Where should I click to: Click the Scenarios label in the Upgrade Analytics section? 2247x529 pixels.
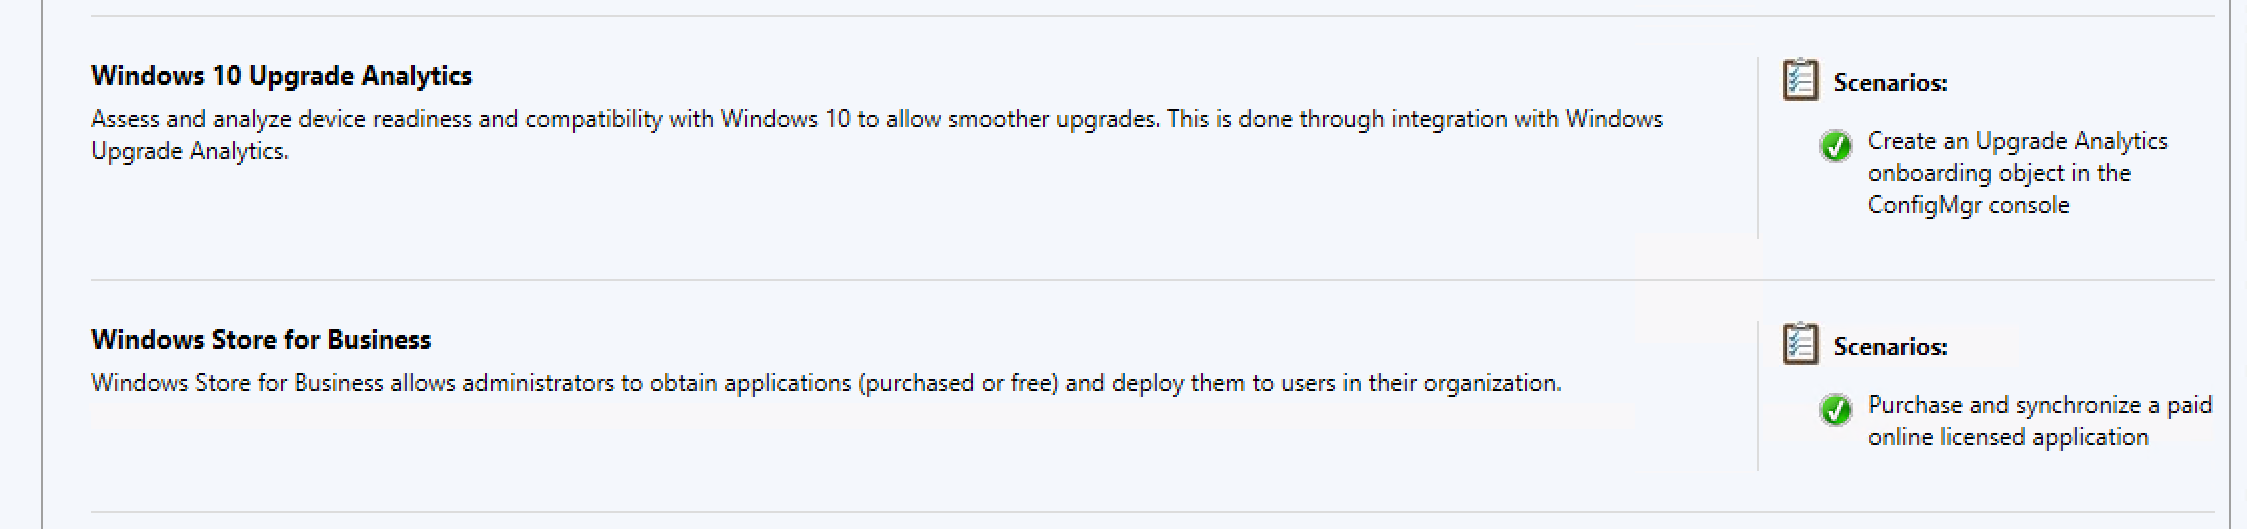tap(1890, 83)
